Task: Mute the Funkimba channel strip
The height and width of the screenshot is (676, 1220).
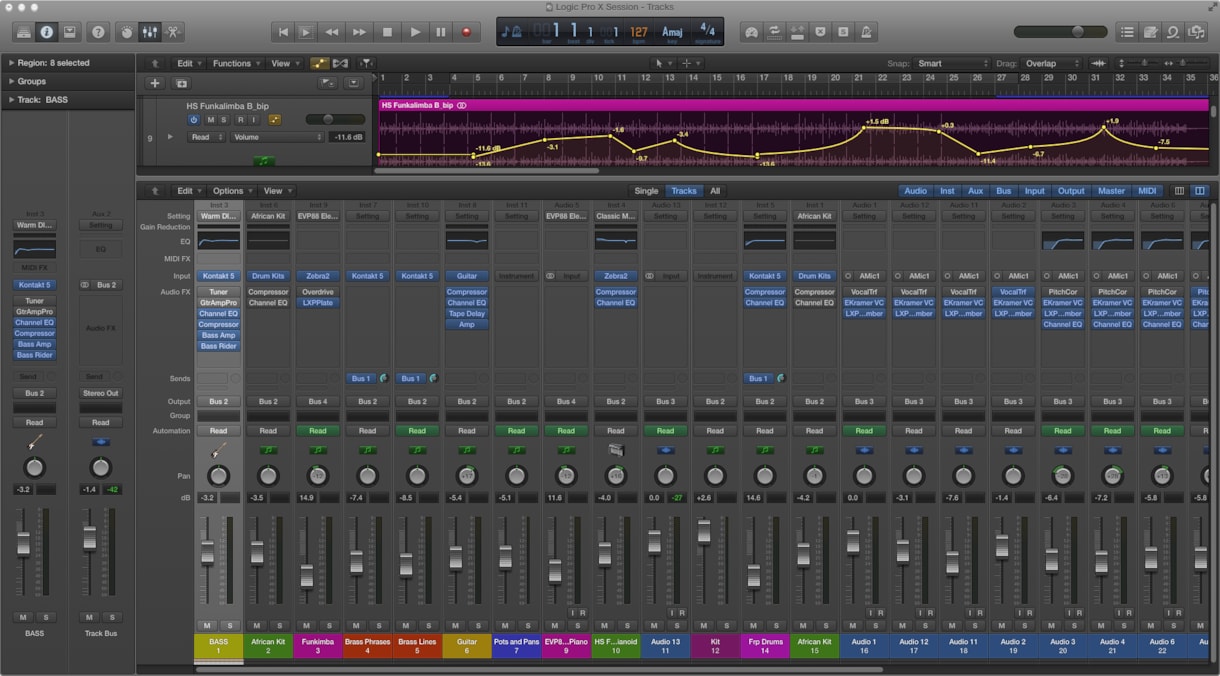Action: point(307,625)
